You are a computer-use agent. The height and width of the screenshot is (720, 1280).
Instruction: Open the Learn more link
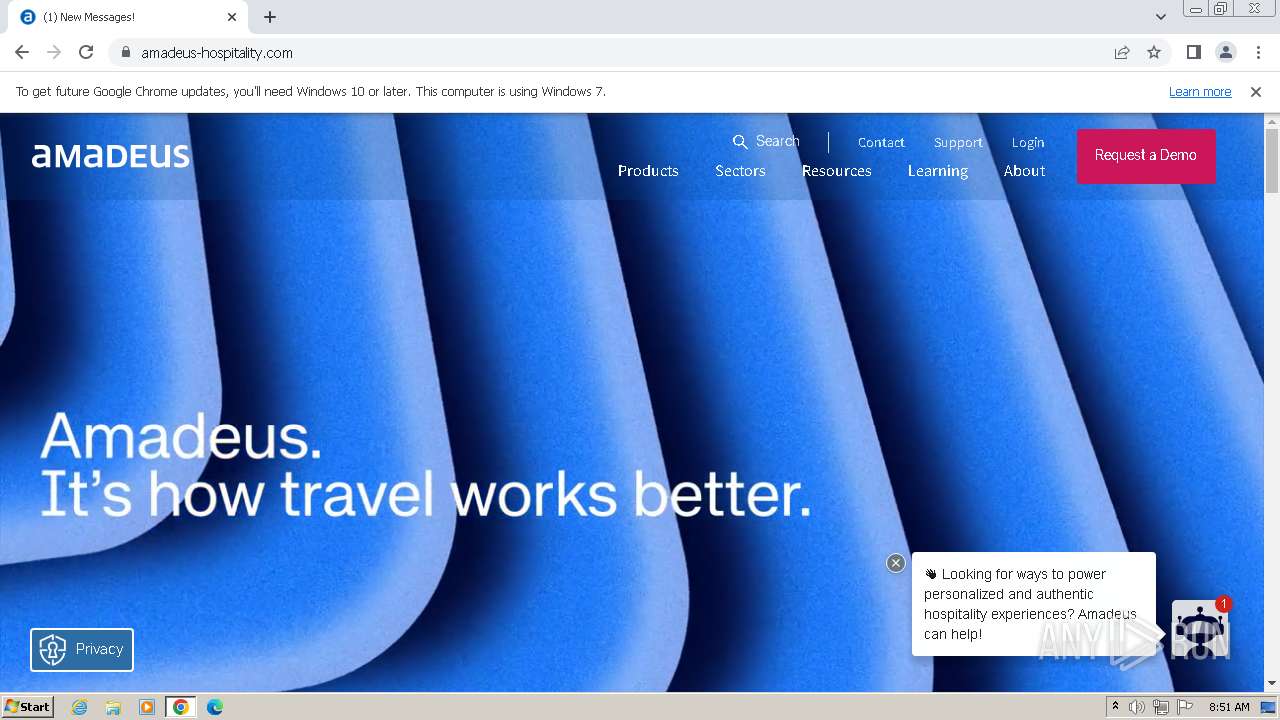pos(1200,92)
